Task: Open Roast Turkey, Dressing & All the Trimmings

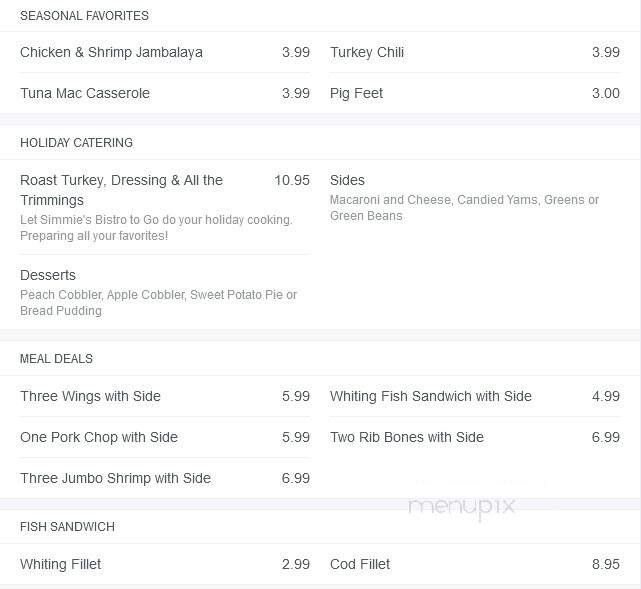Action: (x=121, y=189)
